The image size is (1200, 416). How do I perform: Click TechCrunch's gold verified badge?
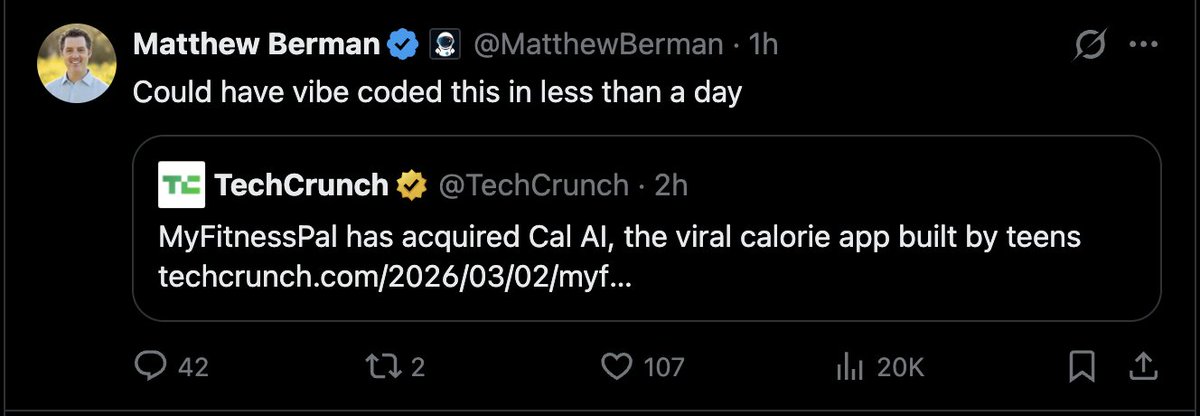click(409, 185)
